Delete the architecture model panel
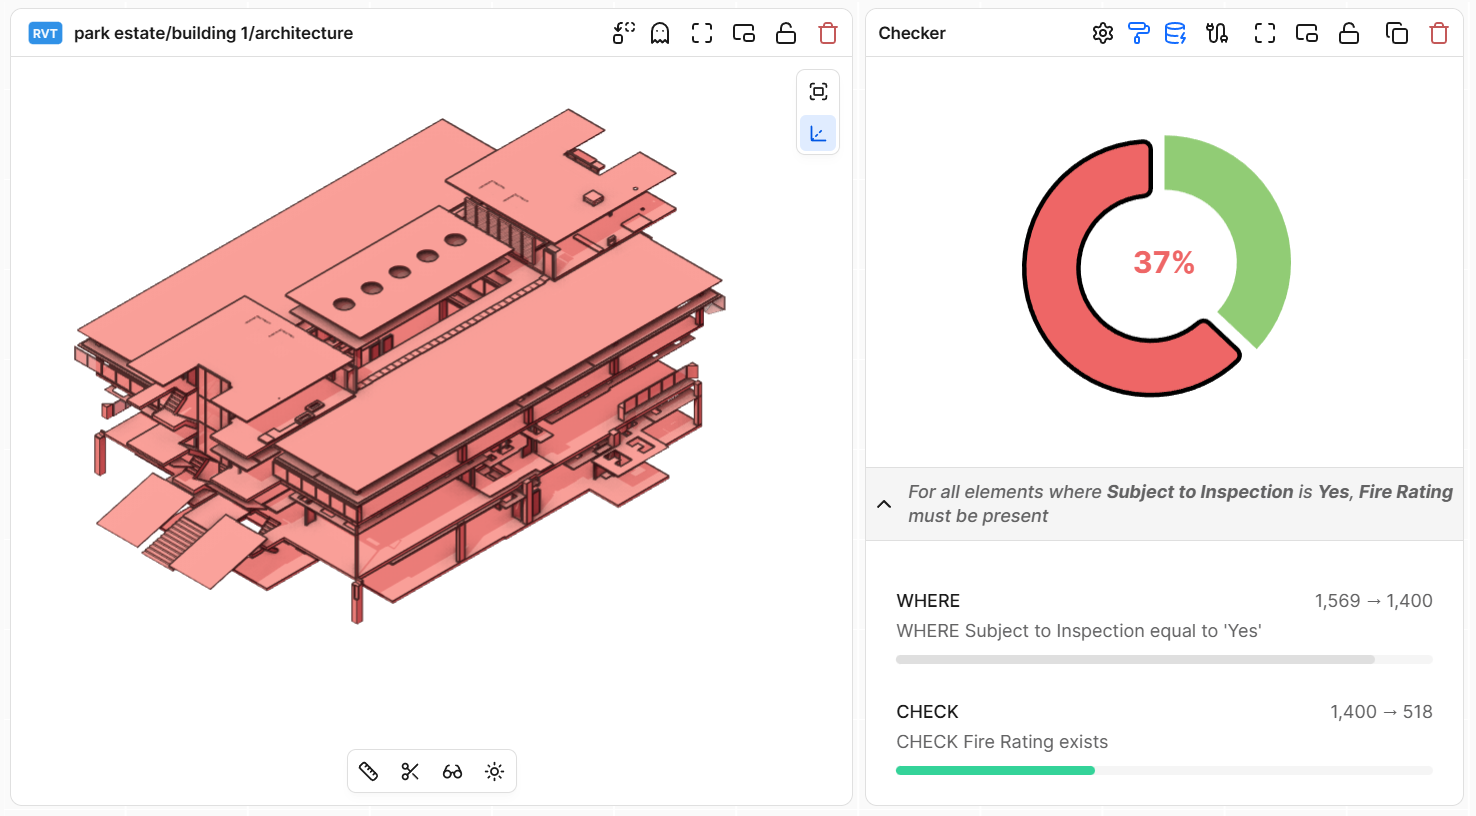This screenshot has width=1476, height=816. [x=828, y=33]
